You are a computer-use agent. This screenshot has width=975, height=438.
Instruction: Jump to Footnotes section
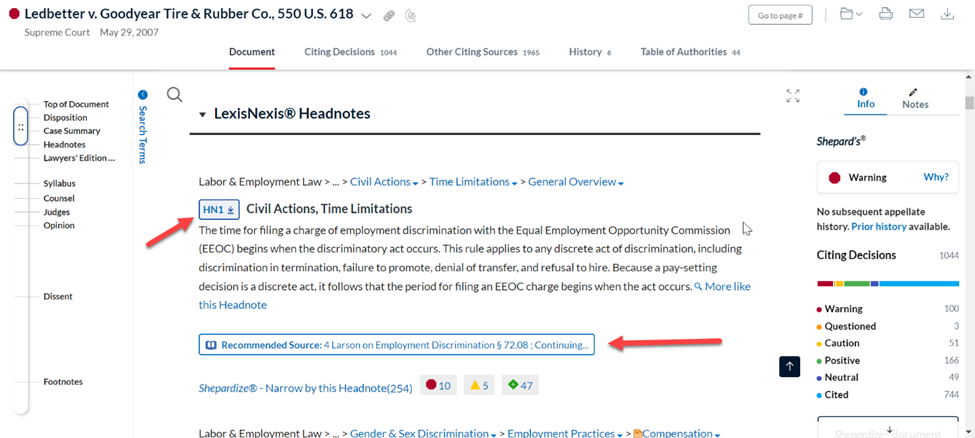point(63,382)
